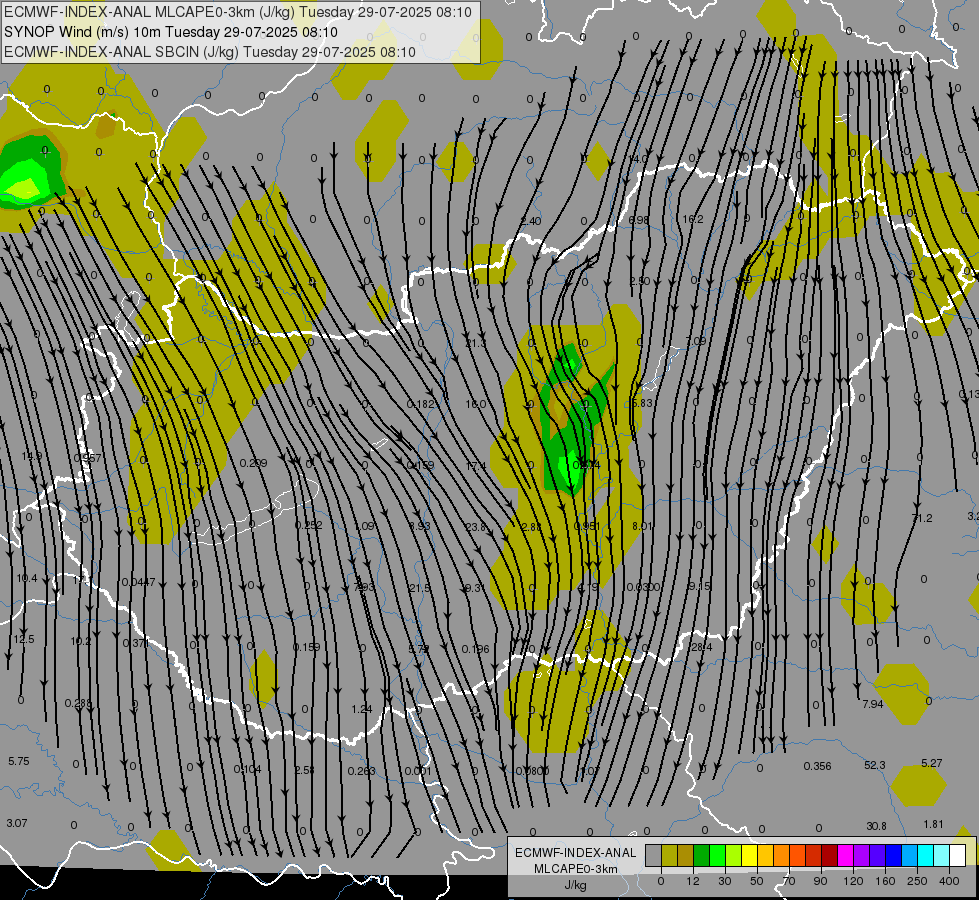Image resolution: width=979 pixels, height=900 pixels.
Task: Click the map value '2.40'
Action: [531, 222]
